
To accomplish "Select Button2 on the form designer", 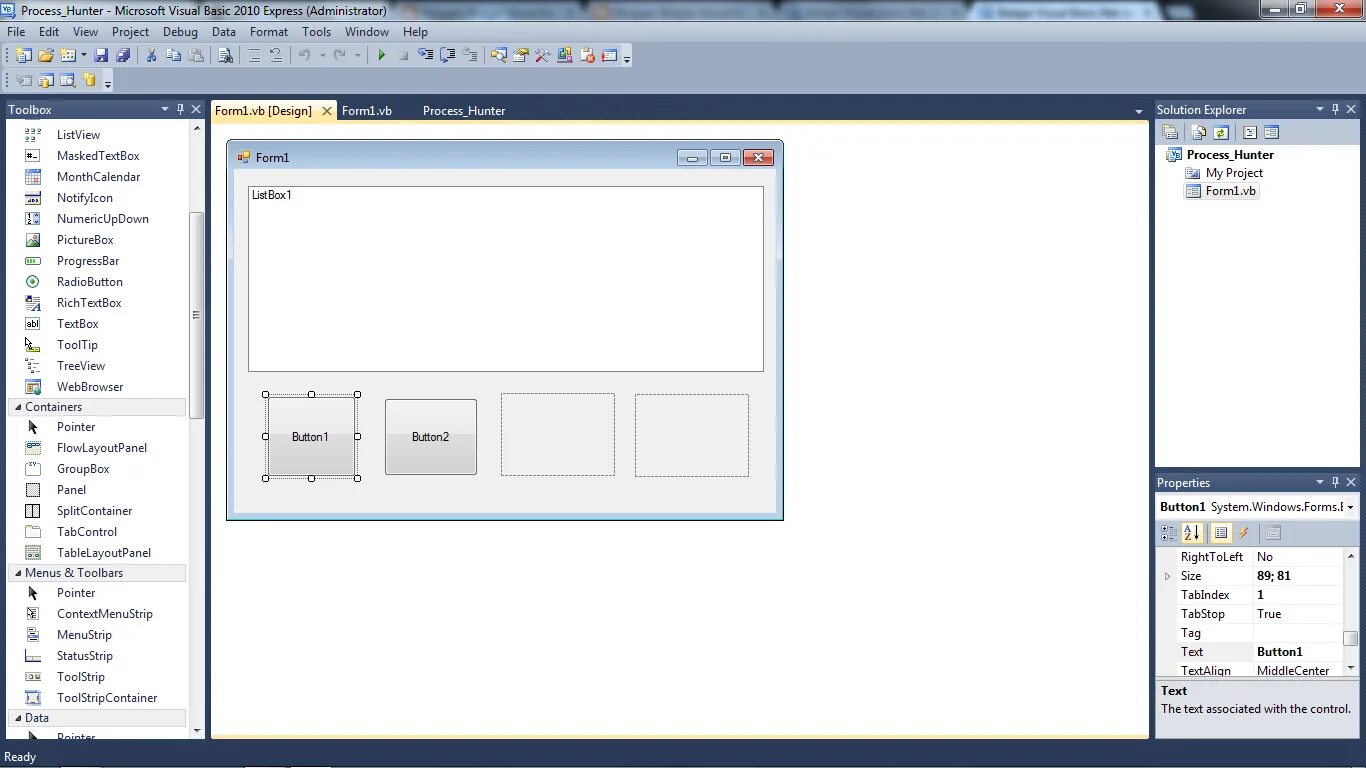I will coord(431,437).
